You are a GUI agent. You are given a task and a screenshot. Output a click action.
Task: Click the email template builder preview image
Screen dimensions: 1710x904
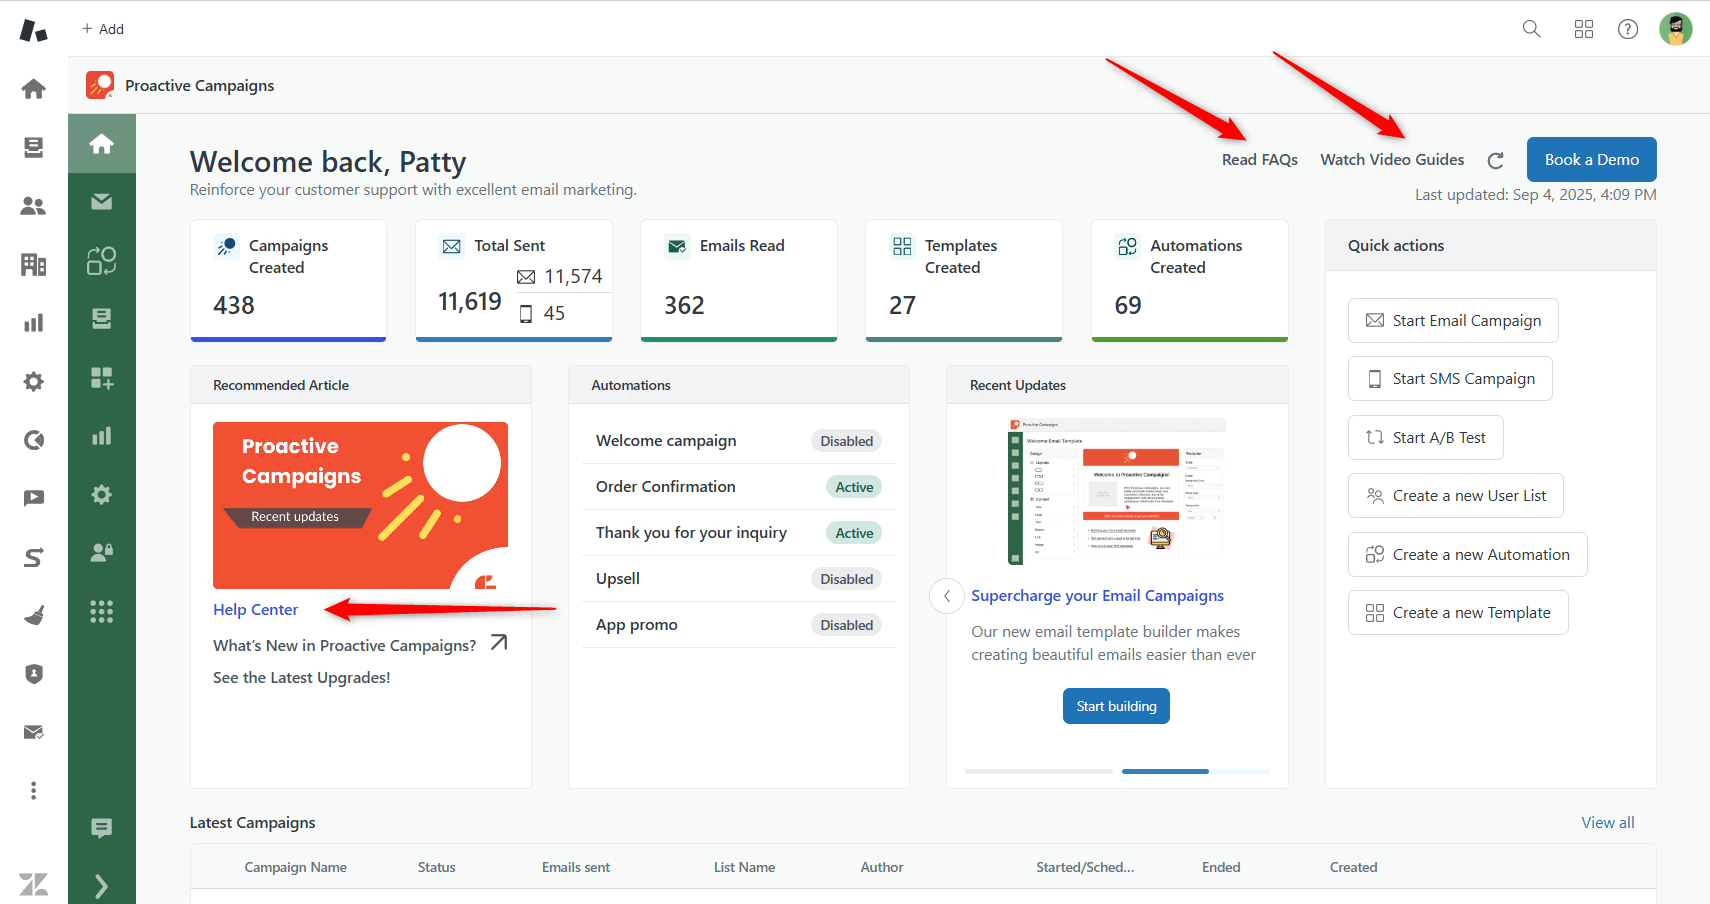tap(1116, 492)
